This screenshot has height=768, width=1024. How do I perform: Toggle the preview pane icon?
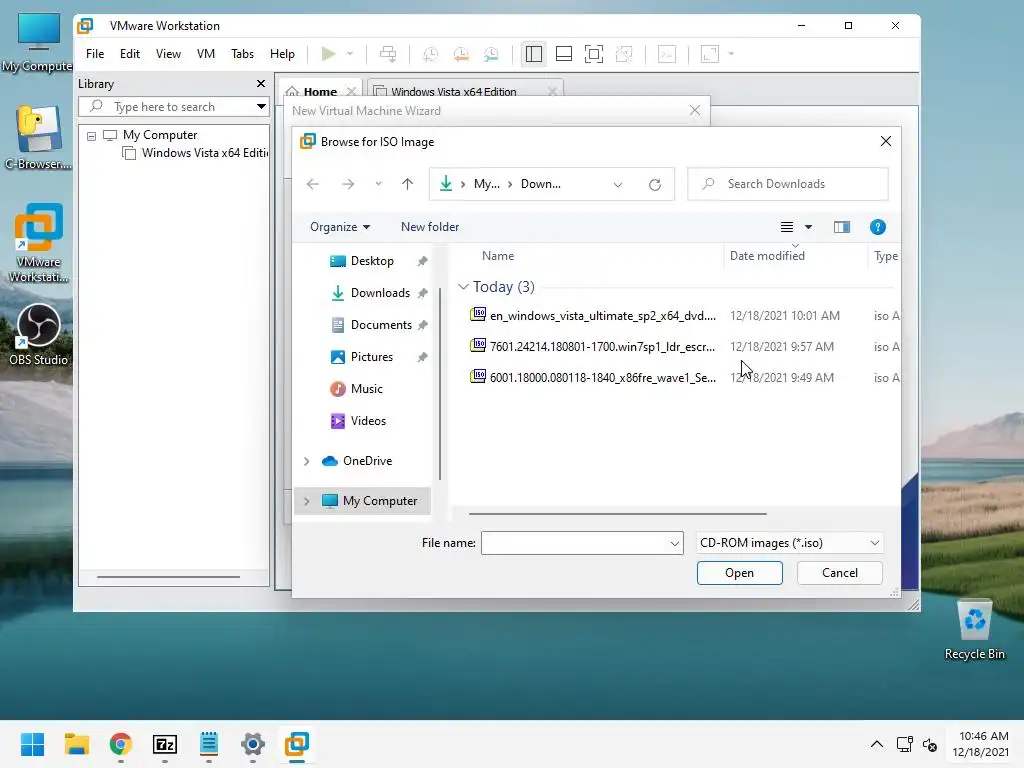(842, 227)
